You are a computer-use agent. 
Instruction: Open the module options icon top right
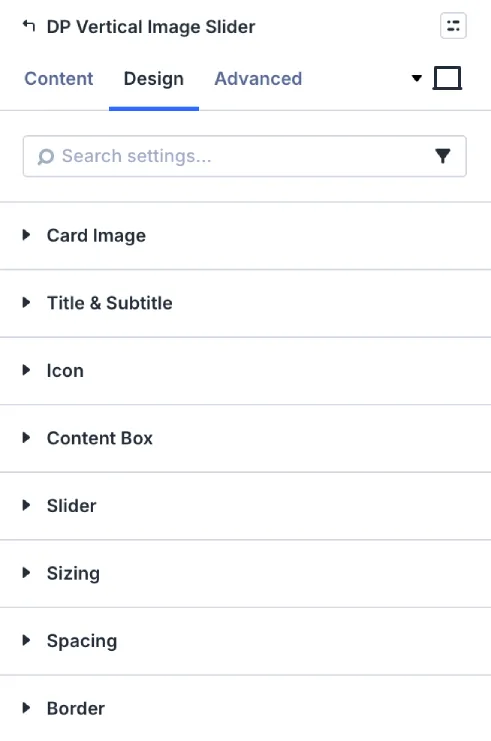pos(453,26)
